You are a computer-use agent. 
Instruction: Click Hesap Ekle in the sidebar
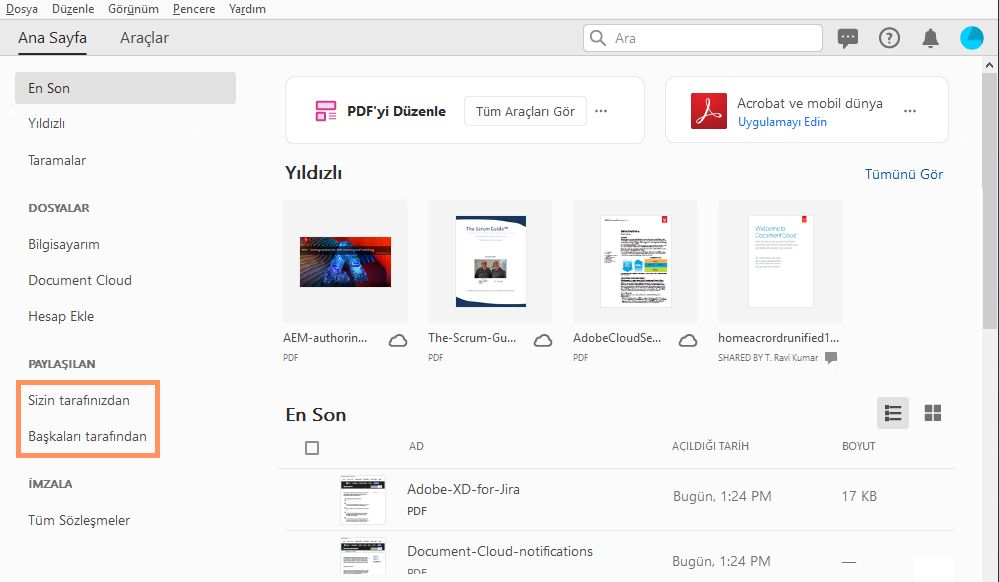click(x=61, y=316)
